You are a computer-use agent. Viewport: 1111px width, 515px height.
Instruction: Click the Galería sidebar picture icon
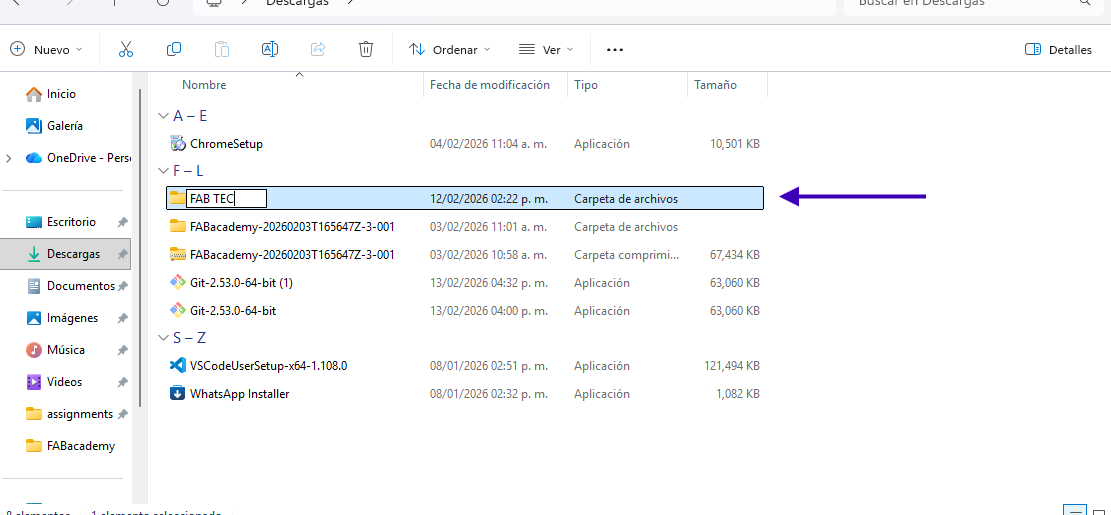pyautogui.click(x=33, y=125)
